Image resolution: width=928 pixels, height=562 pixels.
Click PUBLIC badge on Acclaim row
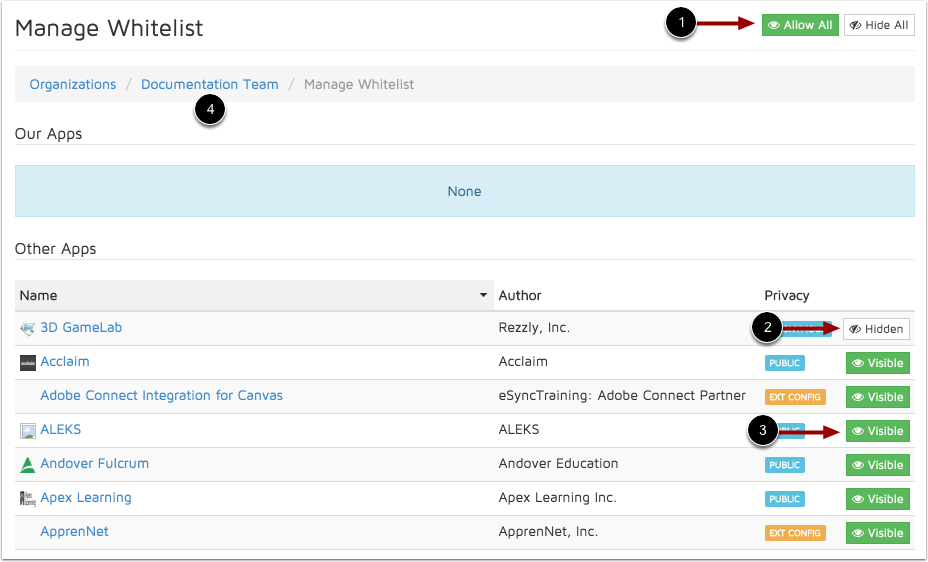click(x=784, y=363)
